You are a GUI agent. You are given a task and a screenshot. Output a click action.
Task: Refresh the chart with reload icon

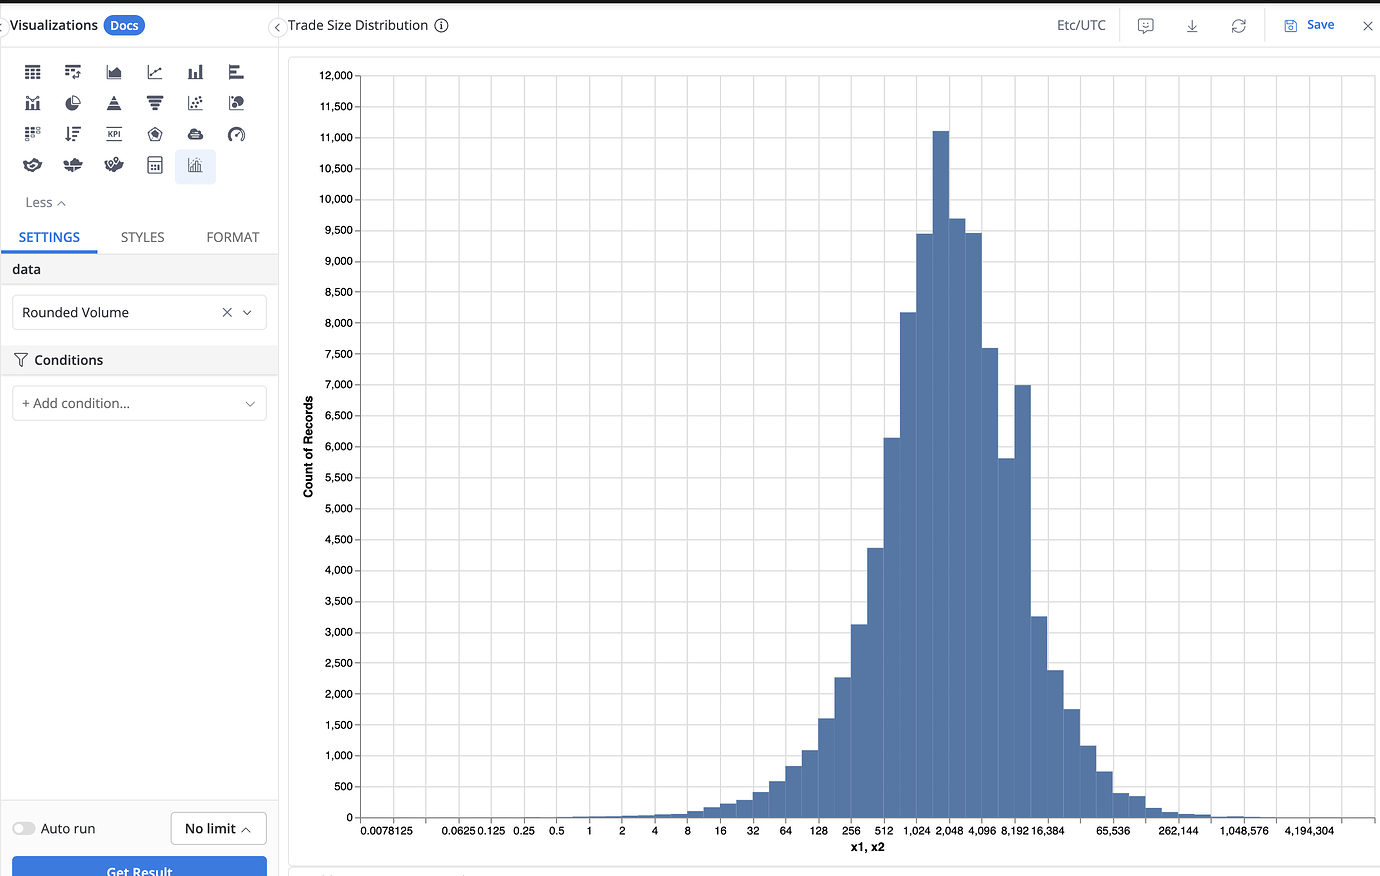tap(1238, 26)
